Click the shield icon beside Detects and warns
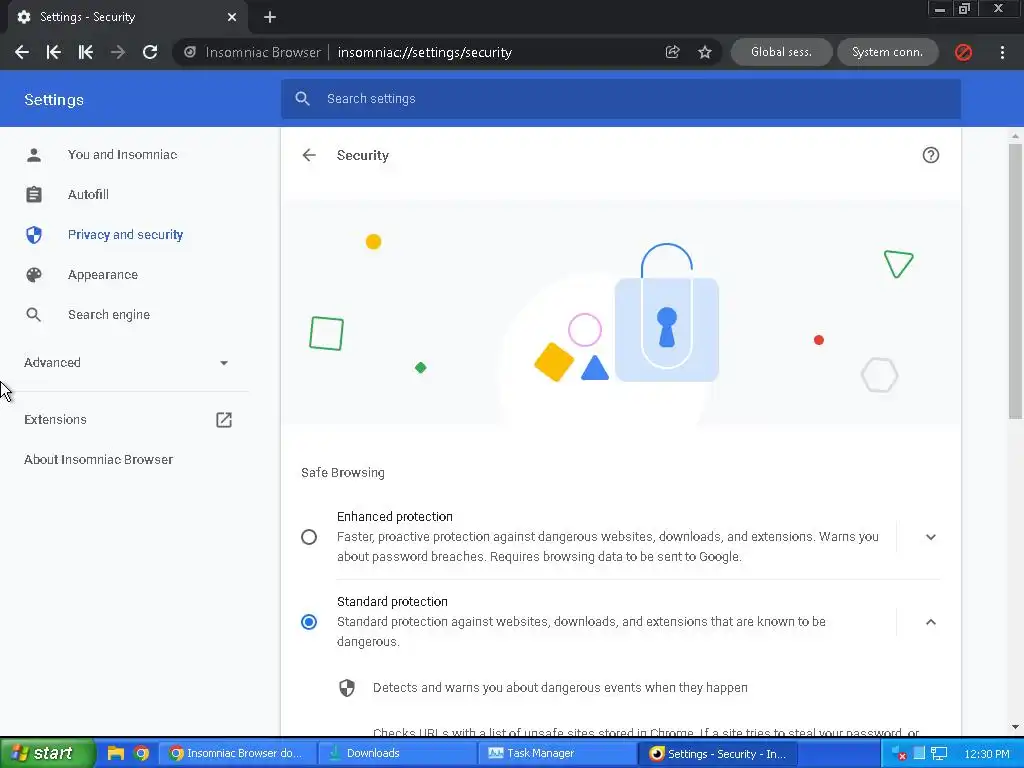The height and width of the screenshot is (768, 1024). point(347,688)
